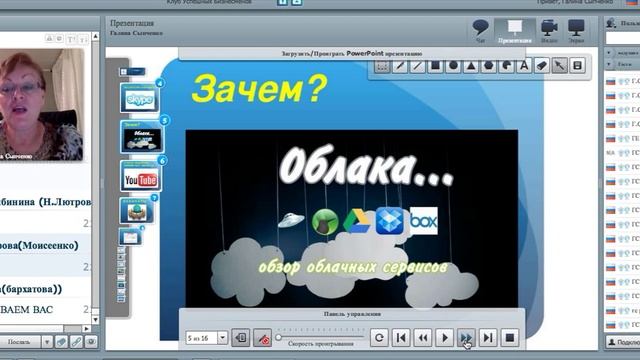Click the "Облака..." heading on the slide
This screenshot has height=360, width=640.
tap(366, 166)
